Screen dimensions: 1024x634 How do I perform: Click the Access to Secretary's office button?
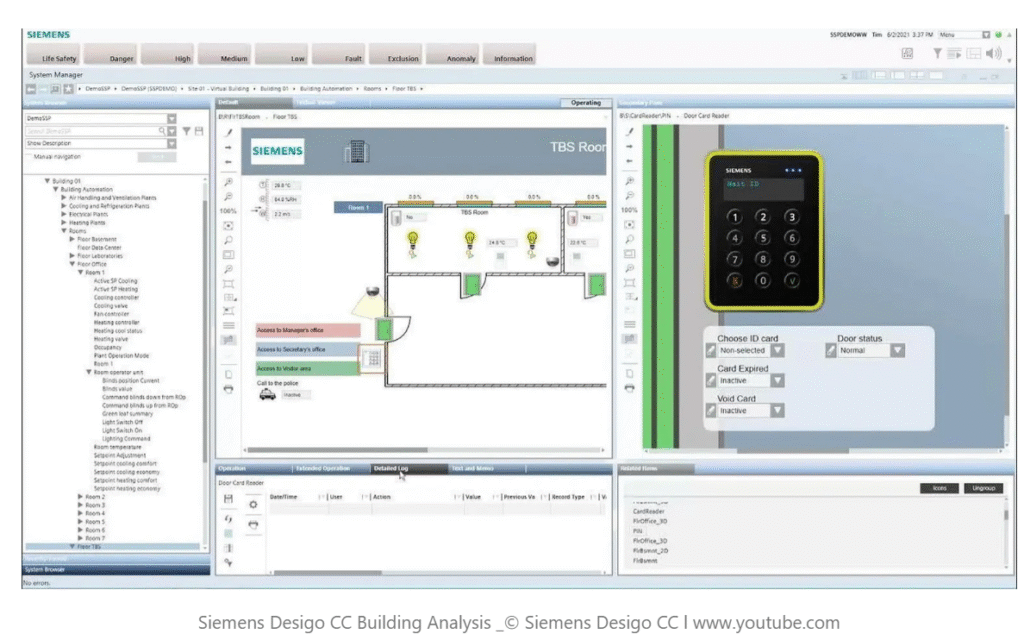[x=308, y=349]
